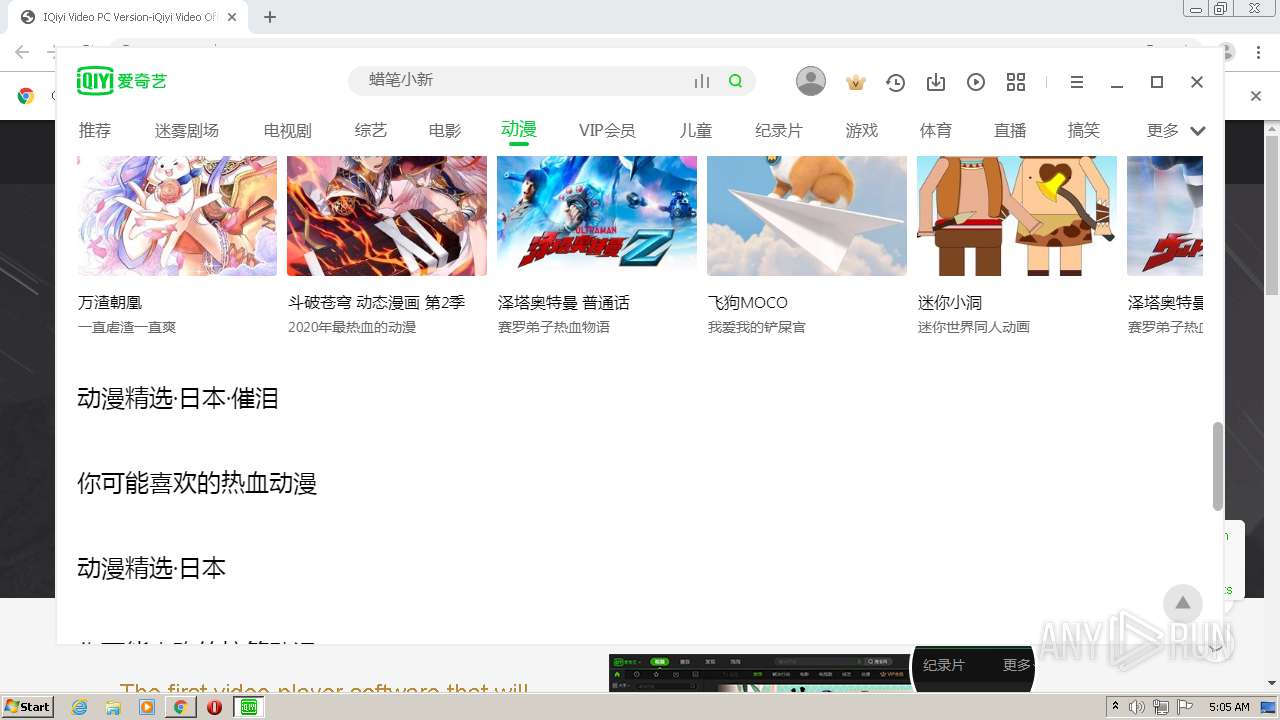Open a new browser tab

coord(270,17)
